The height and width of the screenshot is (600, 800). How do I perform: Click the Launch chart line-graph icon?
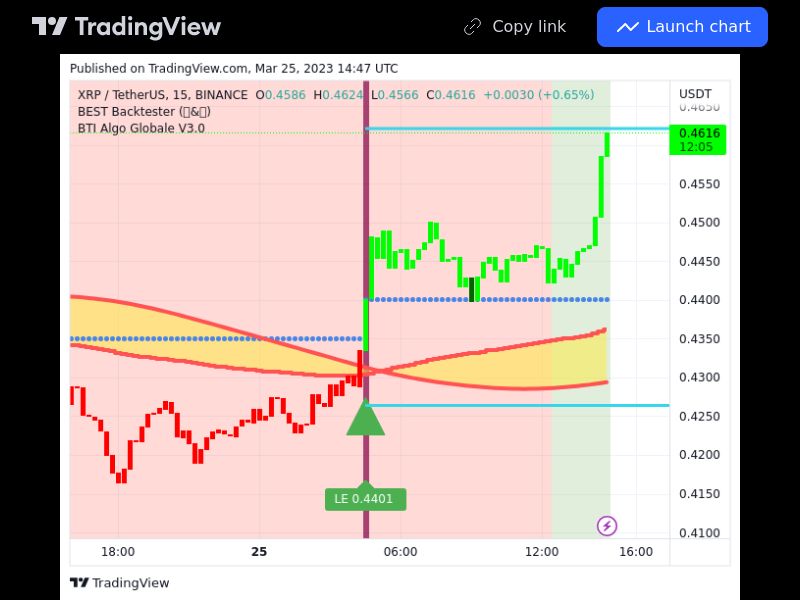click(x=628, y=27)
